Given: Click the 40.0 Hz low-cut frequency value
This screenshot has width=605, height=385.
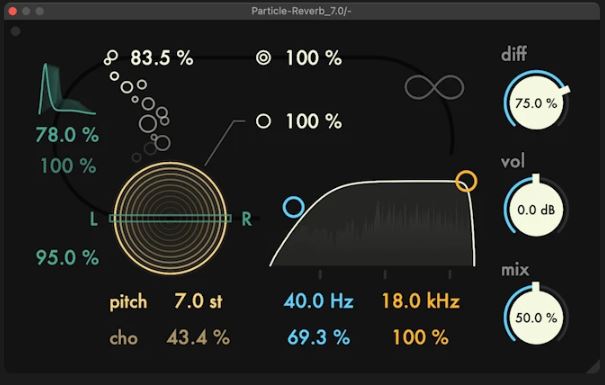Looking at the screenshot, I should click(319, 301).
